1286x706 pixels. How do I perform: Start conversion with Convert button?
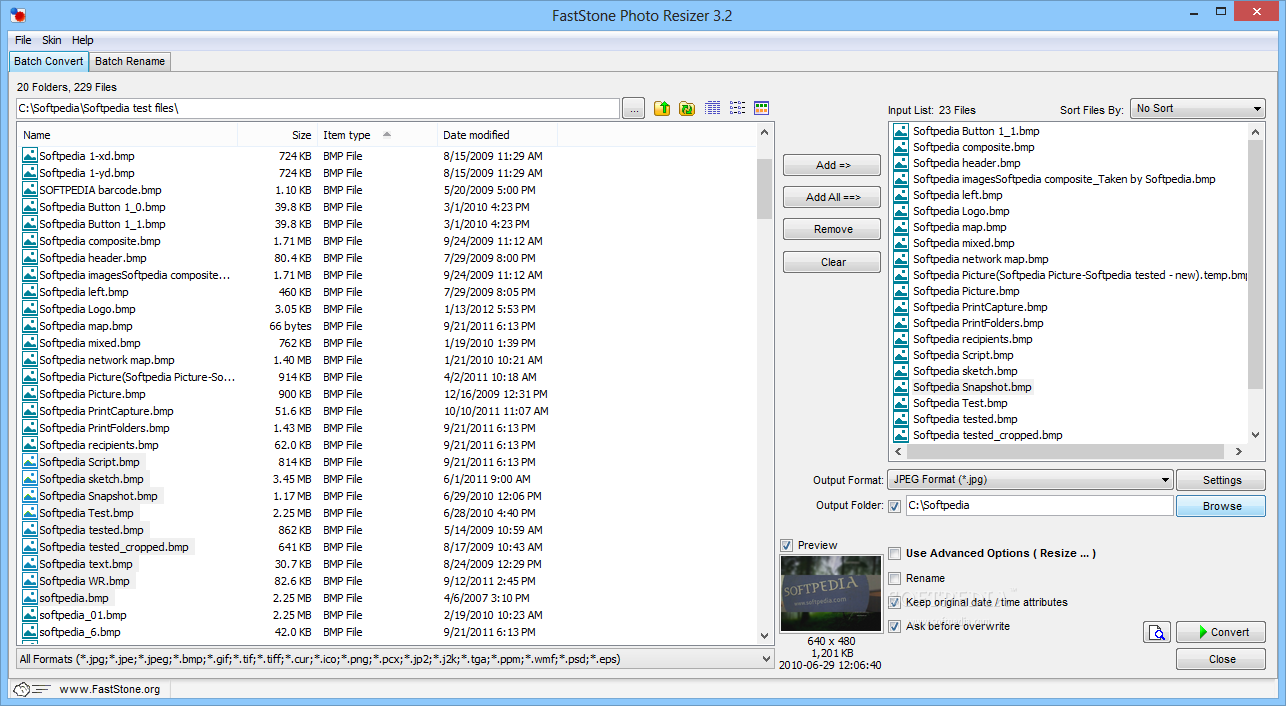point(1221,632)
